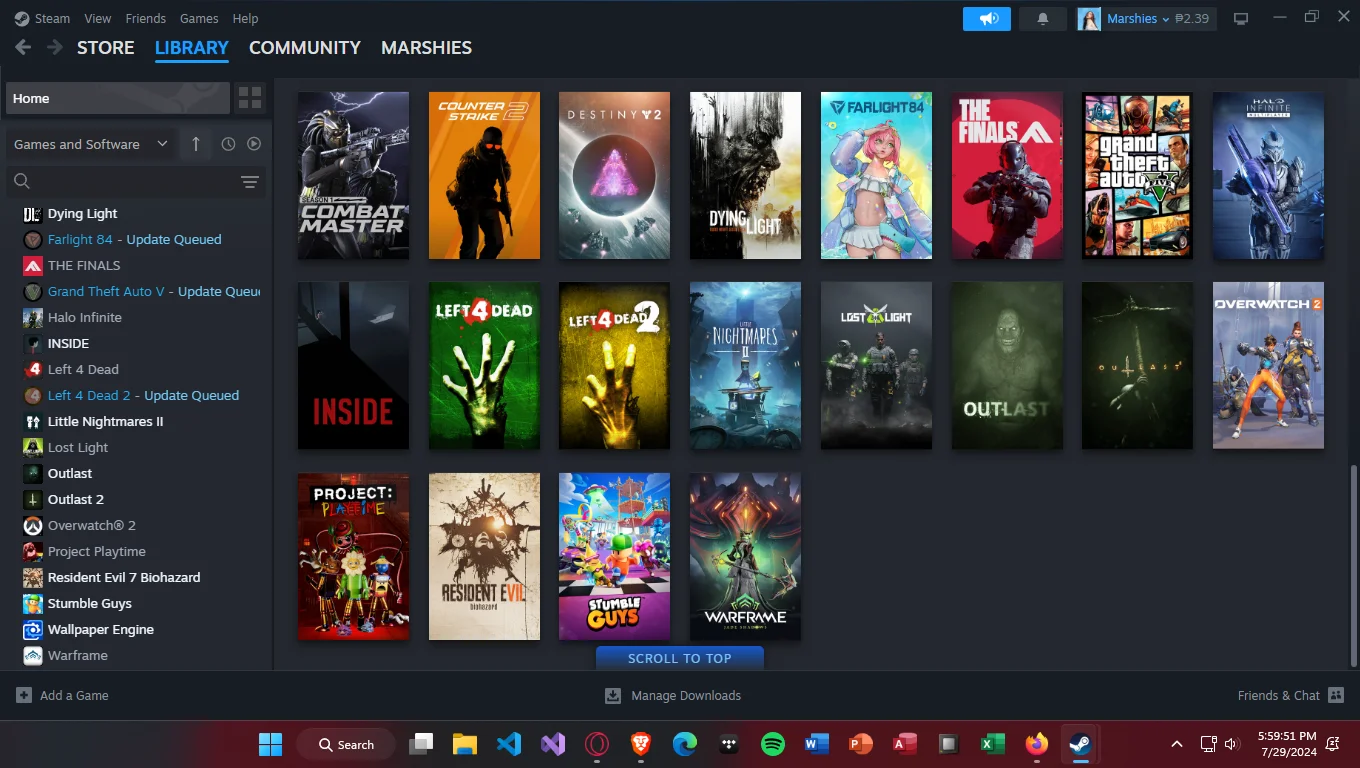Open the Help menu
Image resolution: width=1360 pixels, height=768 pixels.
pos(245,18)
